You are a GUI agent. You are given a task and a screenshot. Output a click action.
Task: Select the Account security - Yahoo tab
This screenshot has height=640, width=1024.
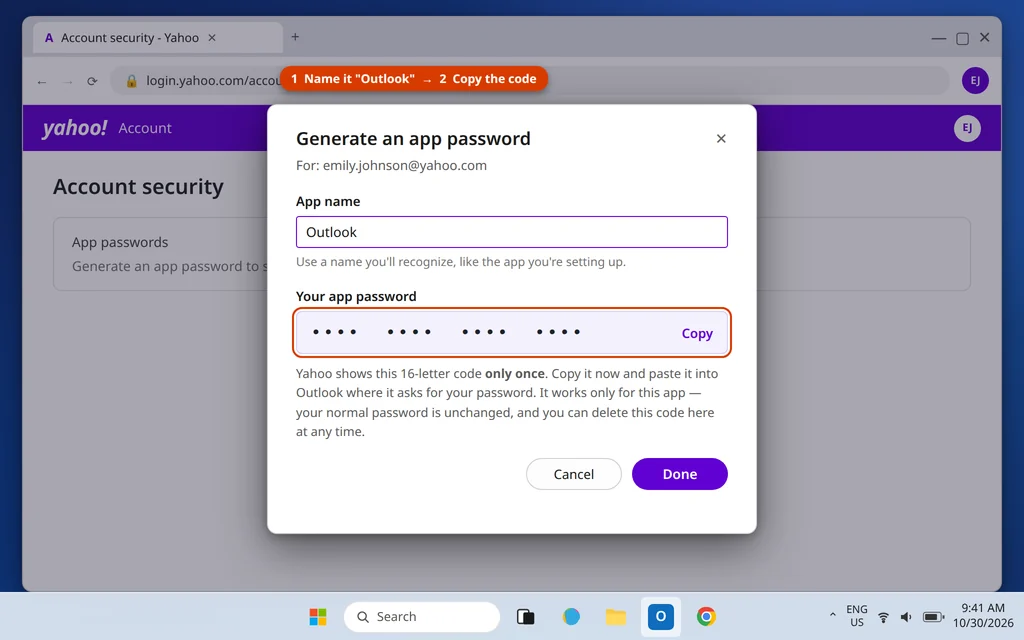coord(157,38)
